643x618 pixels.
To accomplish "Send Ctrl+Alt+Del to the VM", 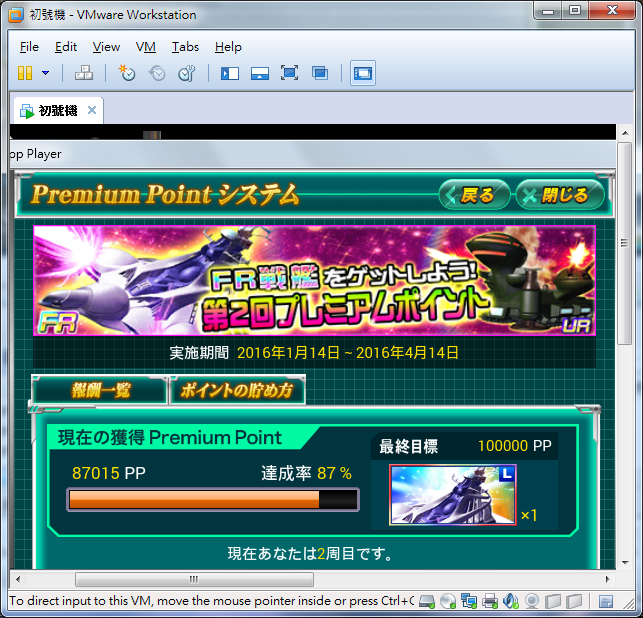I will (84, 73).
